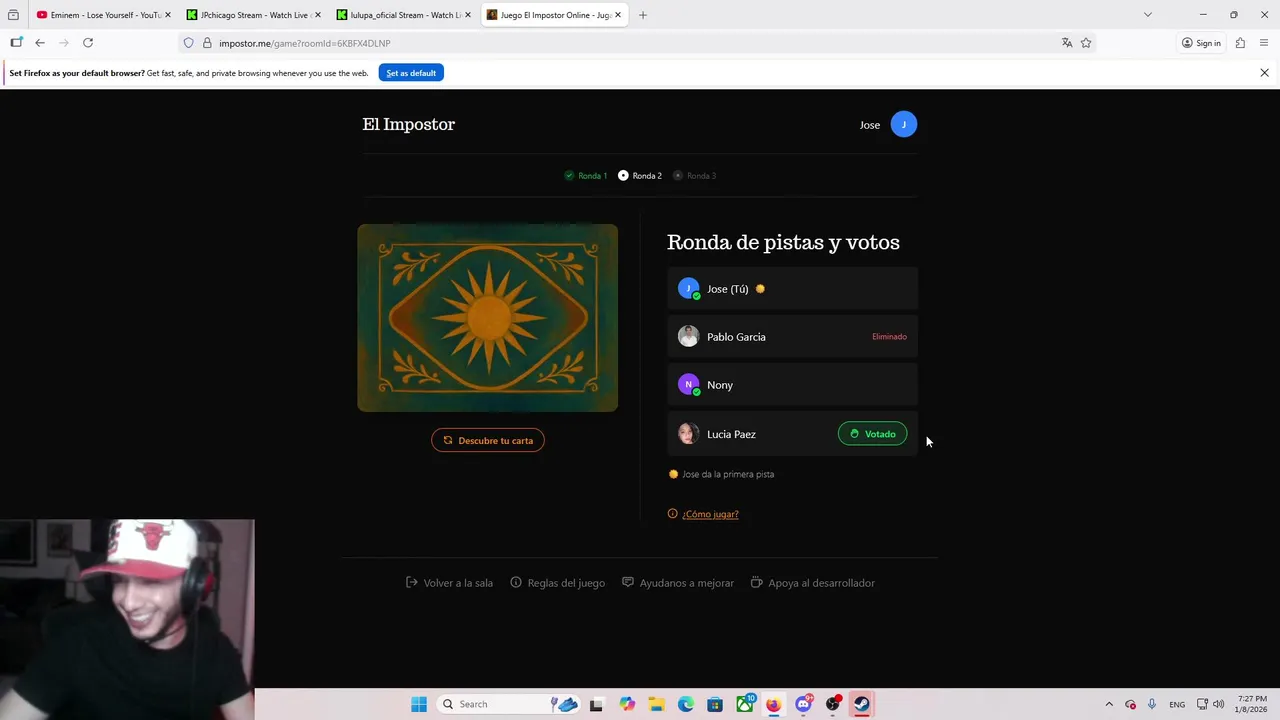Click Ayudanos a mejorar link
The image size is (1280, 720).
click(678, 583)
